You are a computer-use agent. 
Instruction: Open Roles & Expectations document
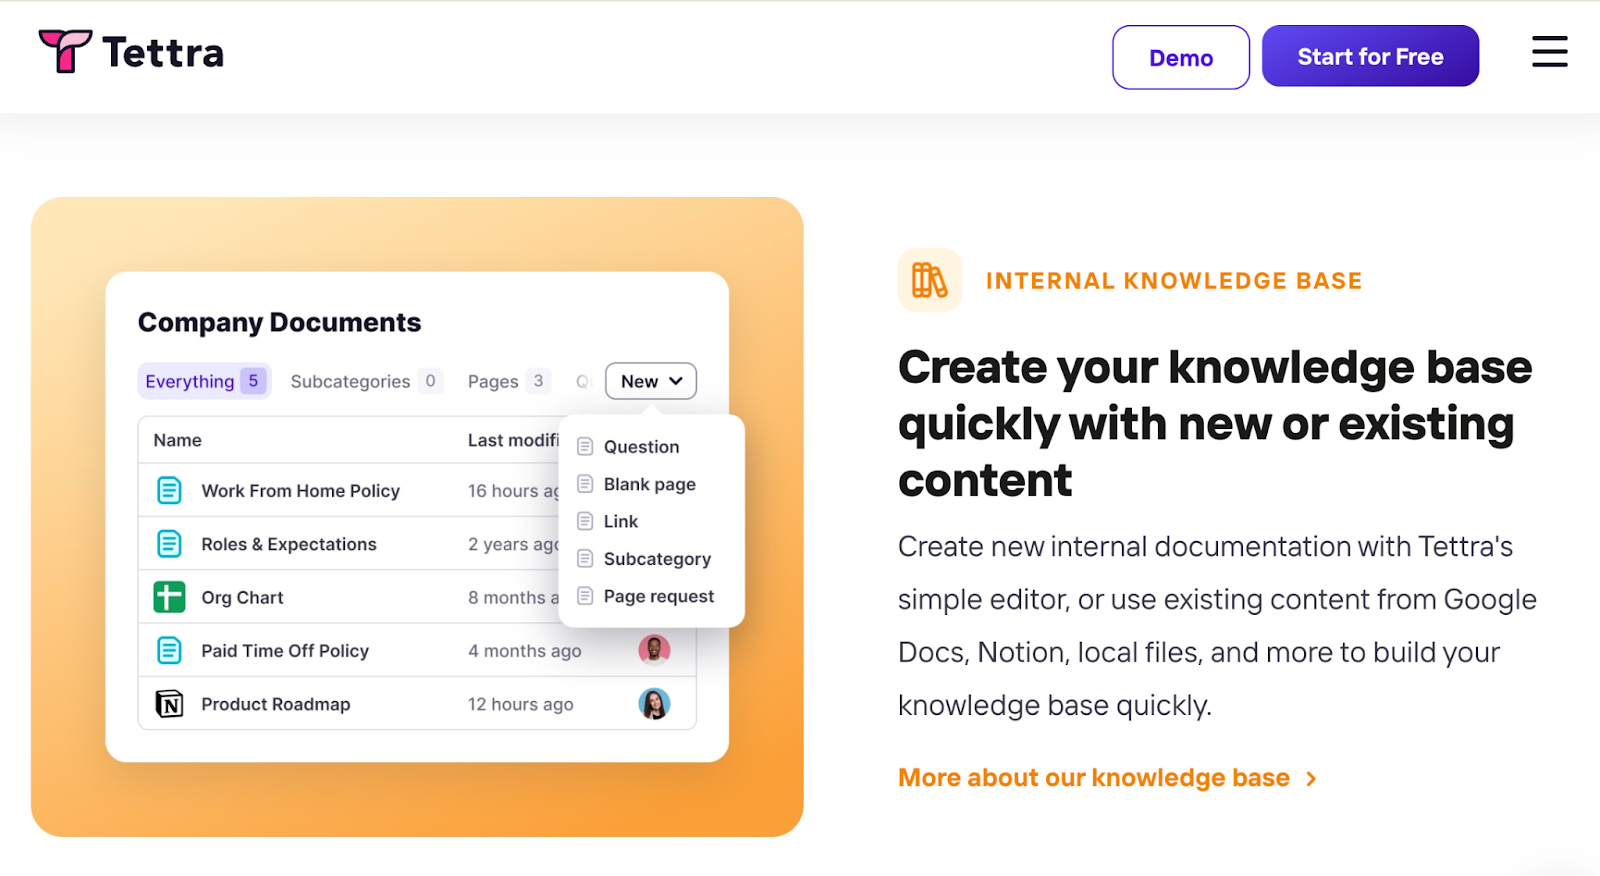tap(289, 544)
